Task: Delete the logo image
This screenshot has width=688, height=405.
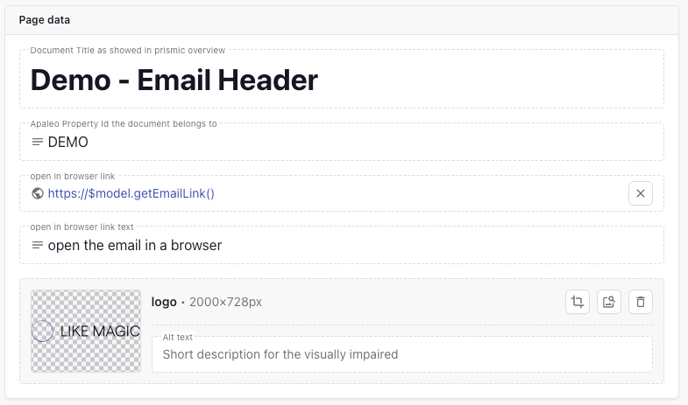Action: coord(641,302)
